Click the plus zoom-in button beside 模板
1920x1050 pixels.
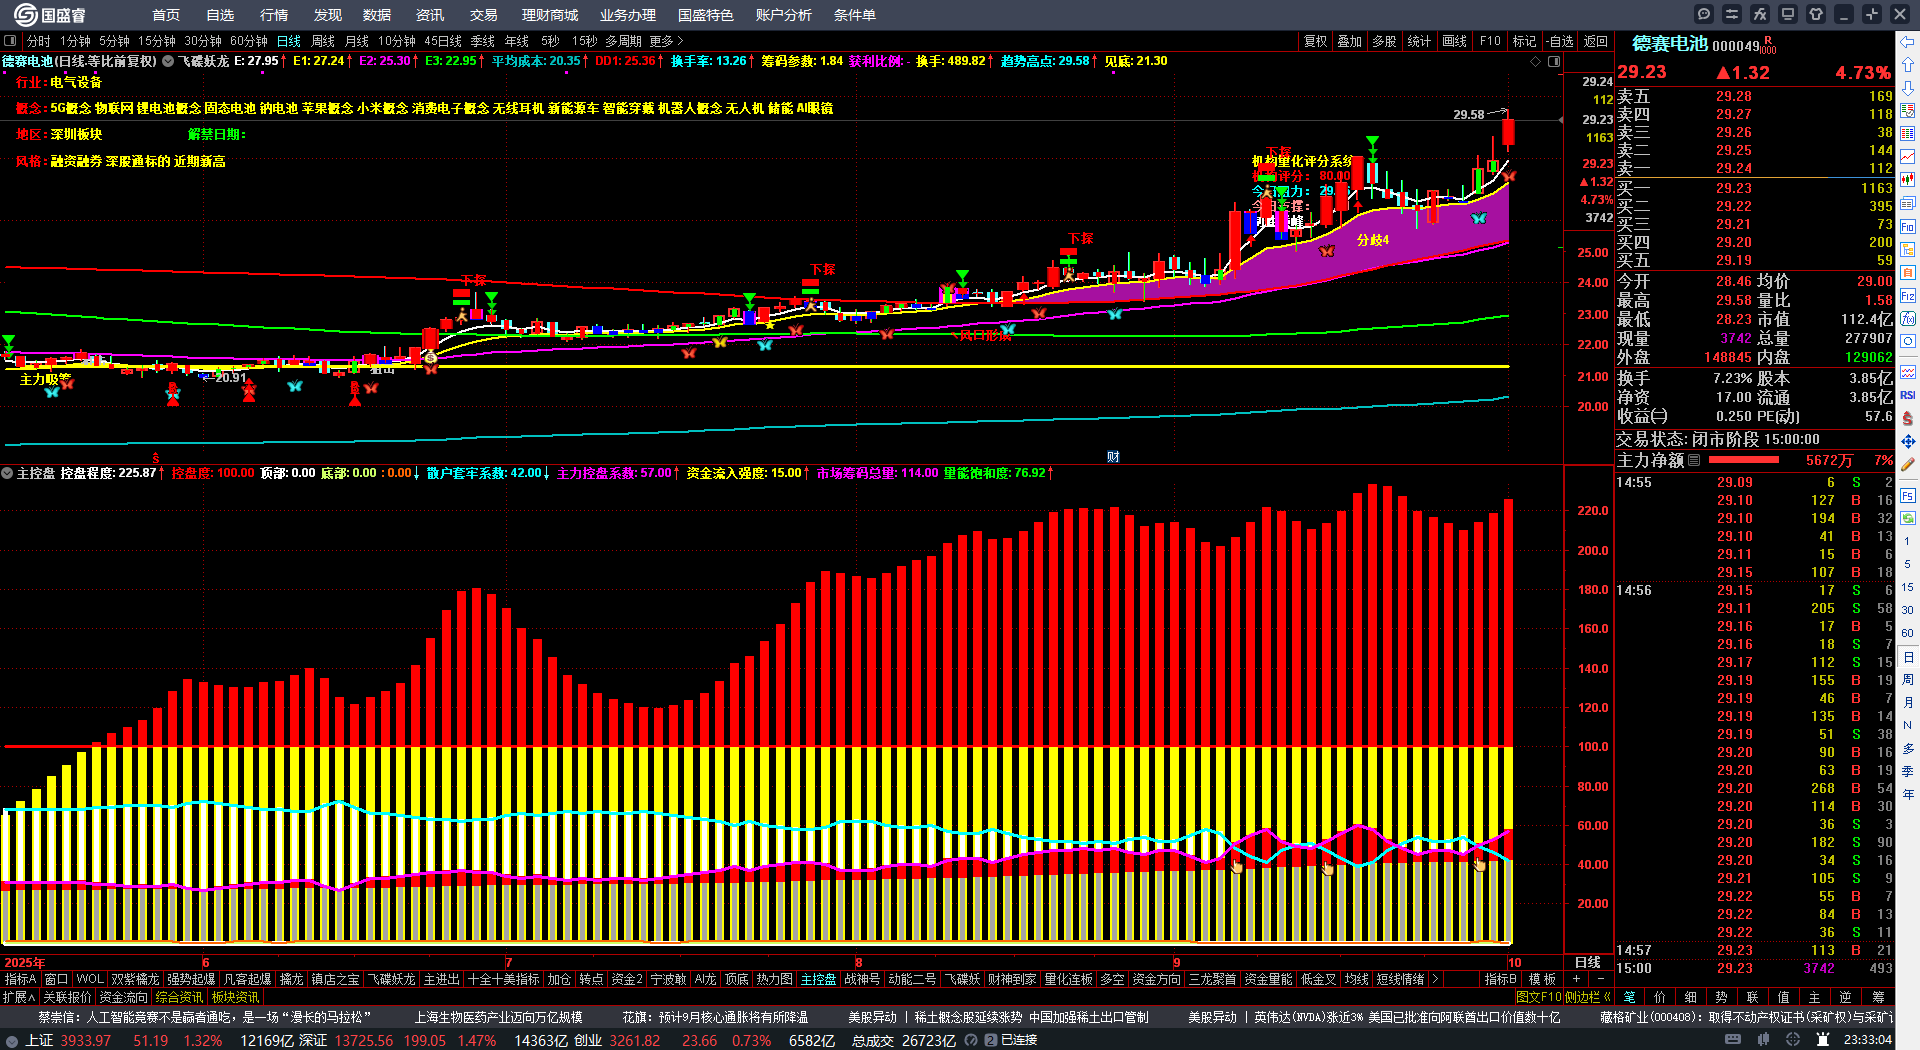coord(1577,979)
